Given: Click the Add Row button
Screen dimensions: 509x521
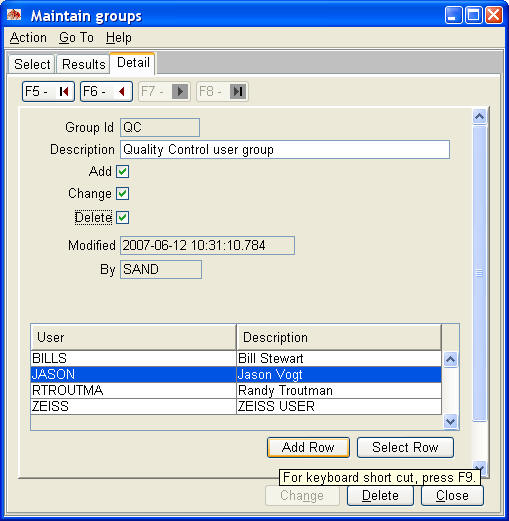Looking at the screenshot, I should [308, 447].
